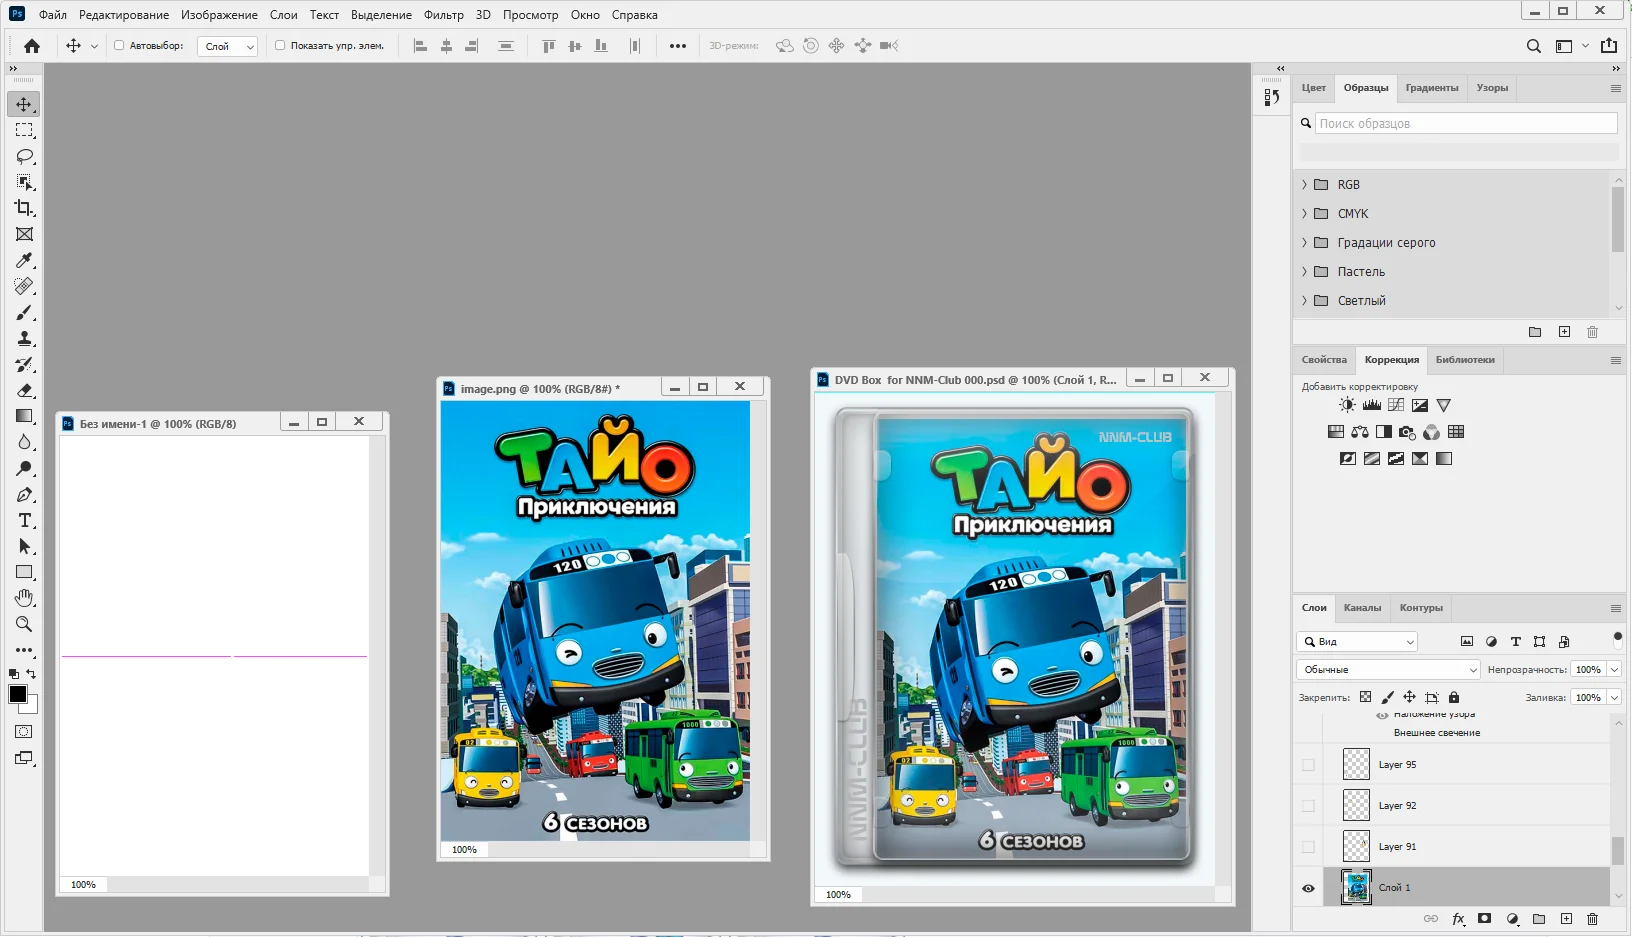
Task: Select the Pen tool
Action: click(x=24, y=494)
